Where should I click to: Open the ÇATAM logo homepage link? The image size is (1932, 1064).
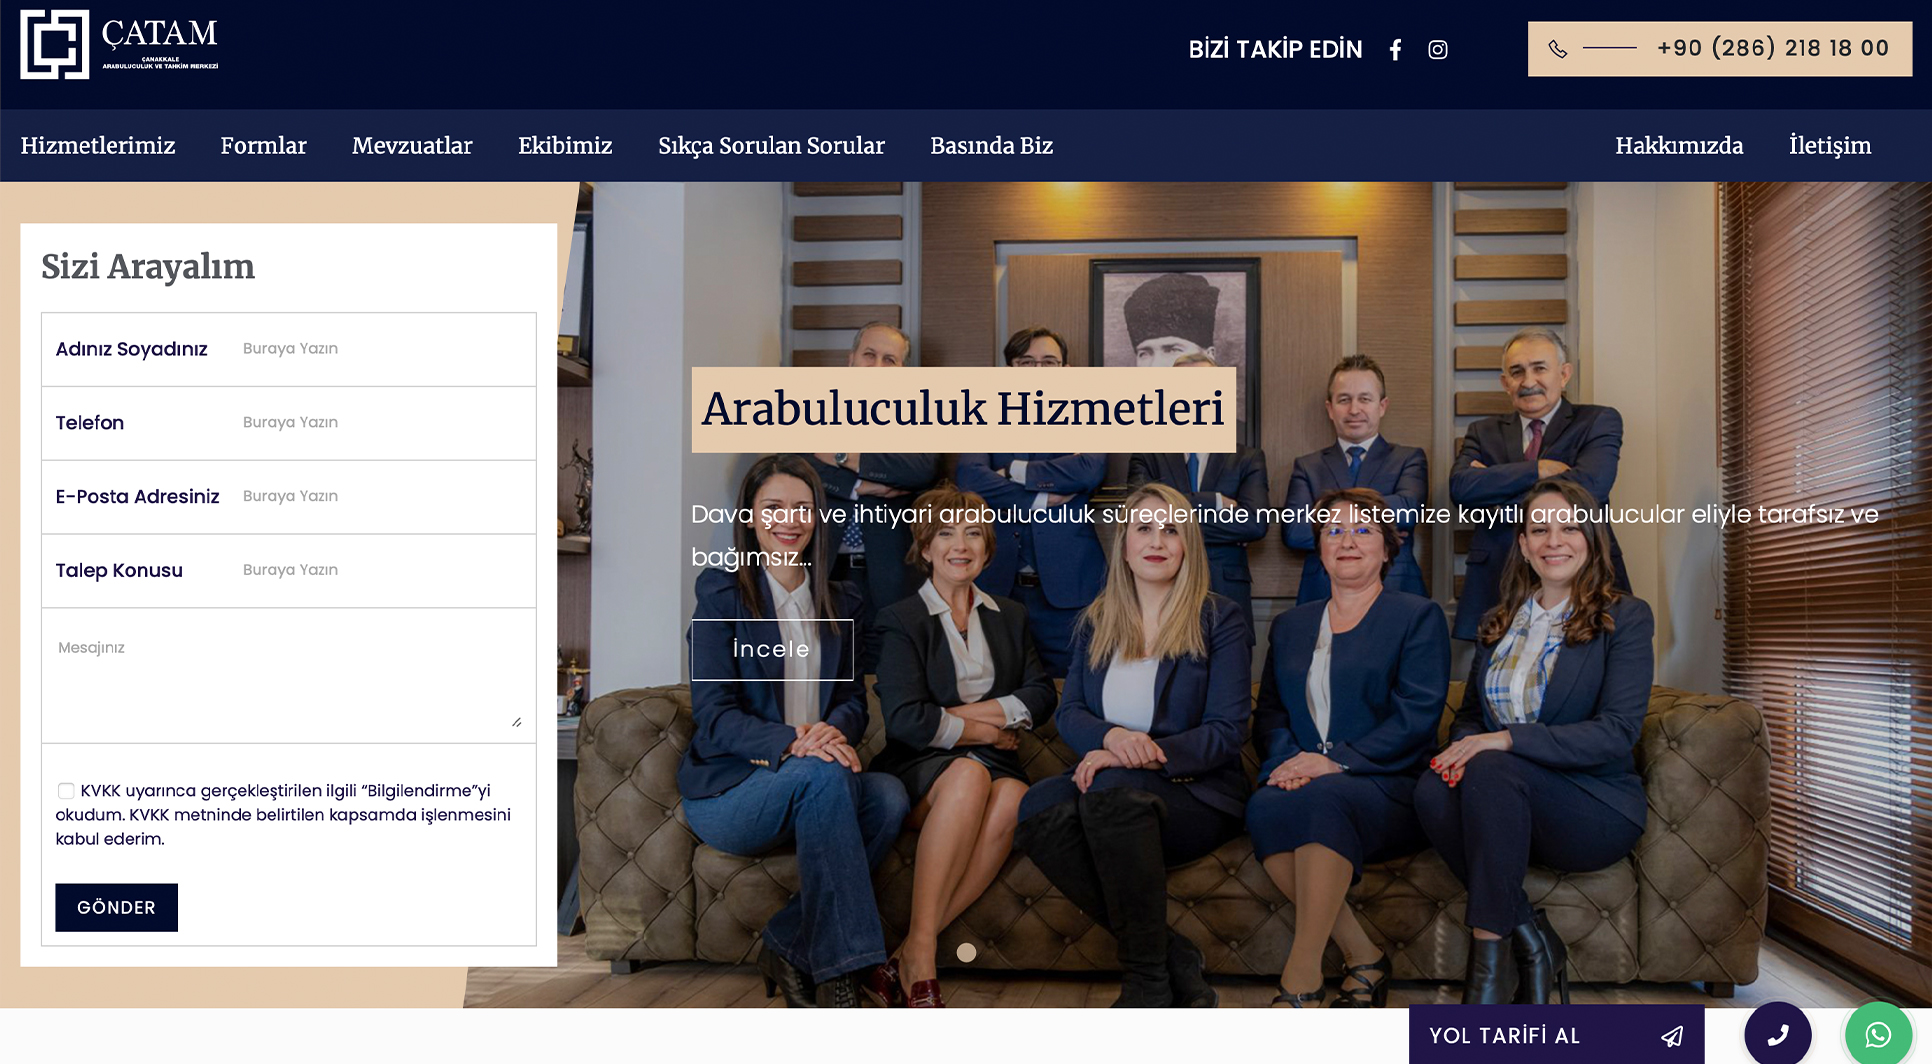(x=119, y=45)
